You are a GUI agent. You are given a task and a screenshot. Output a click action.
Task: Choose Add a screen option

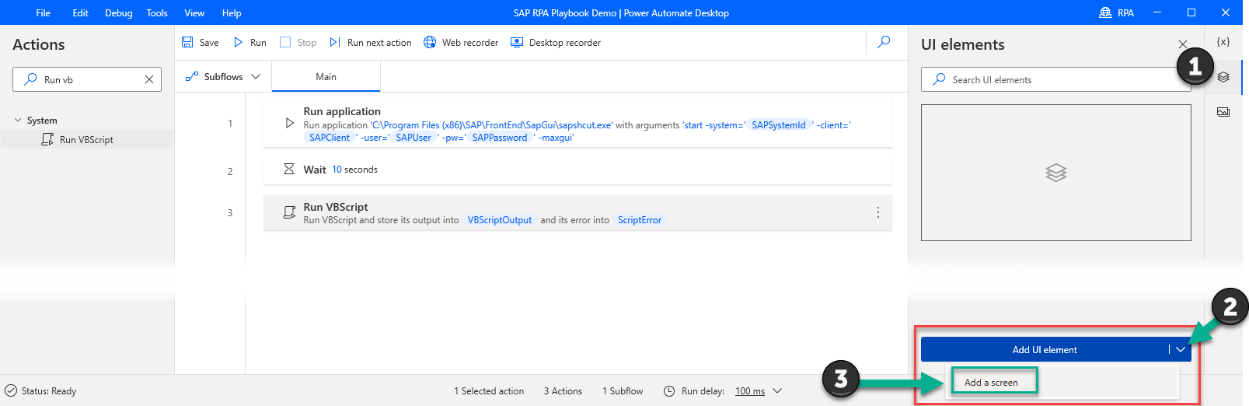tap(991, 381)
